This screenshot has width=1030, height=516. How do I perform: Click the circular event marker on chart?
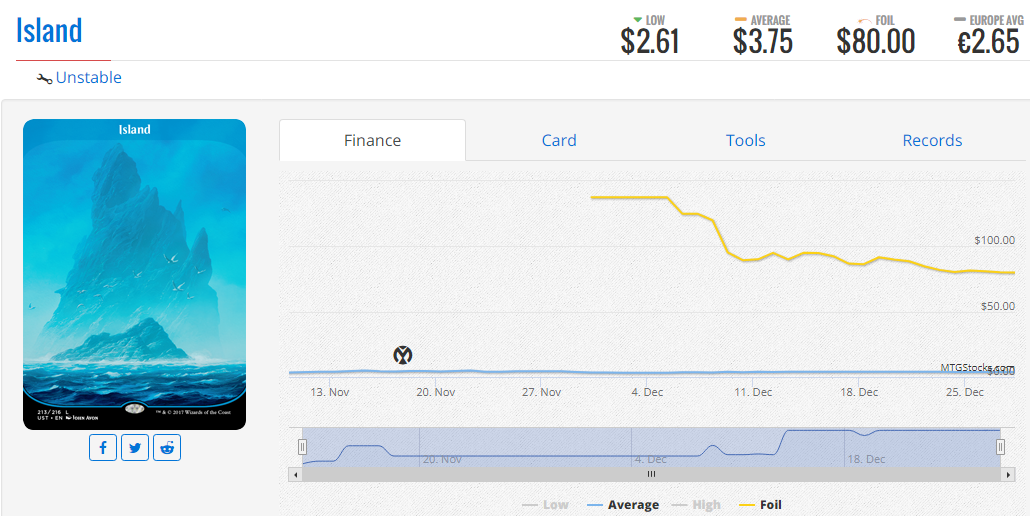pos(403,355)
